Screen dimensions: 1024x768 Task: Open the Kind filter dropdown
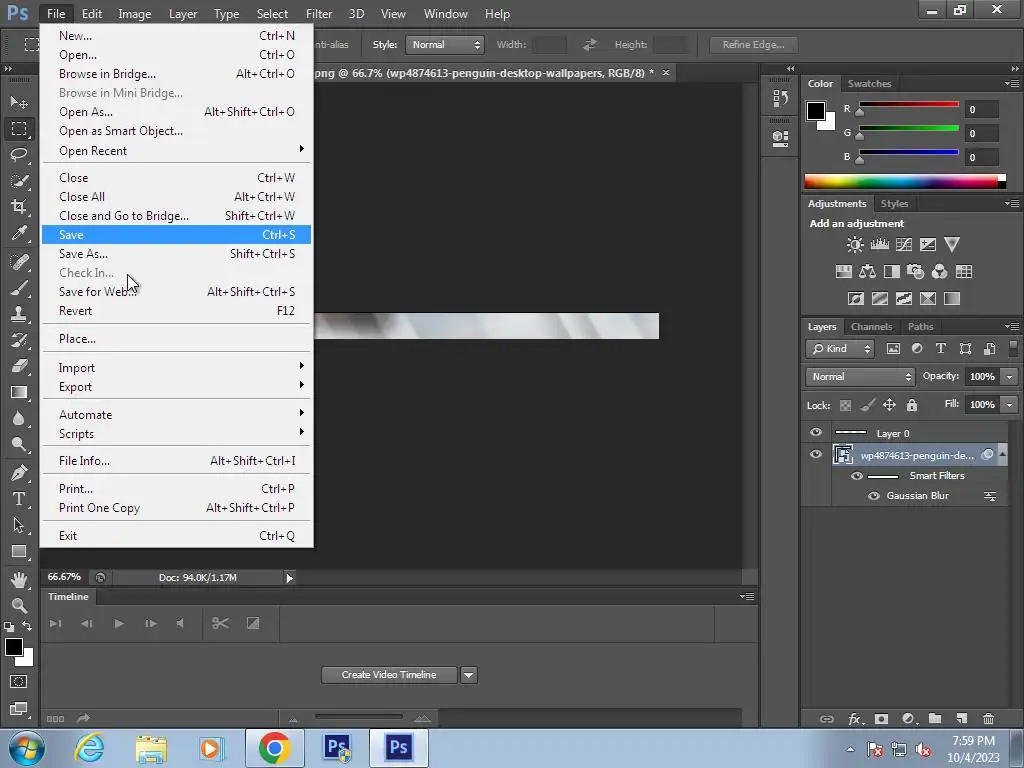tap(840, 349)
